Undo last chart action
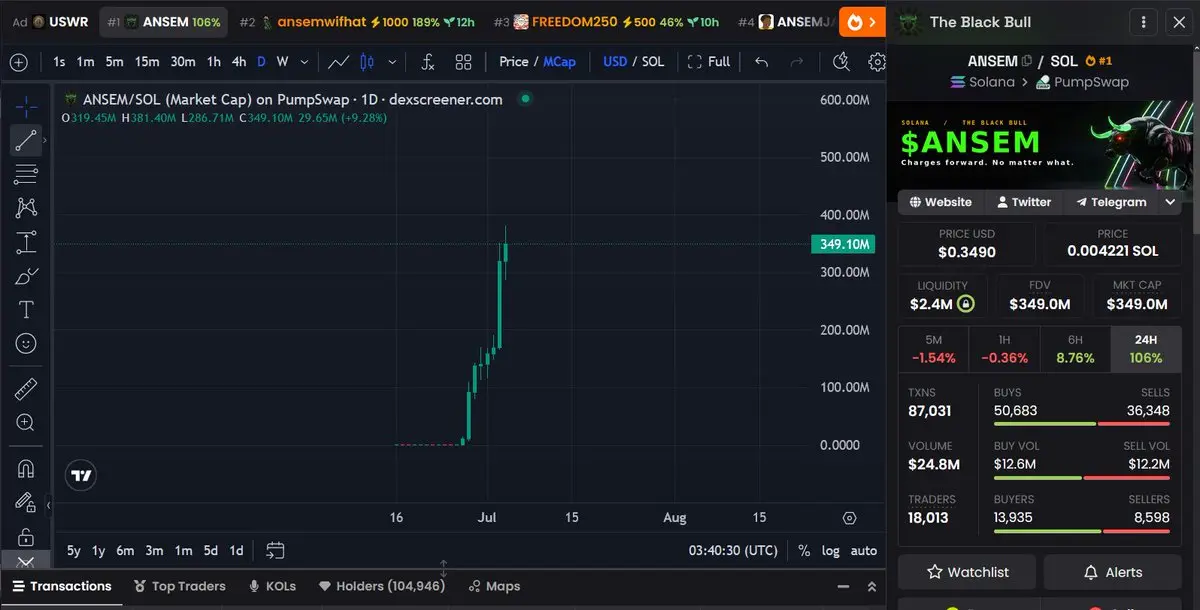This screenshot has height=610, width=1200. coord(762,62)
